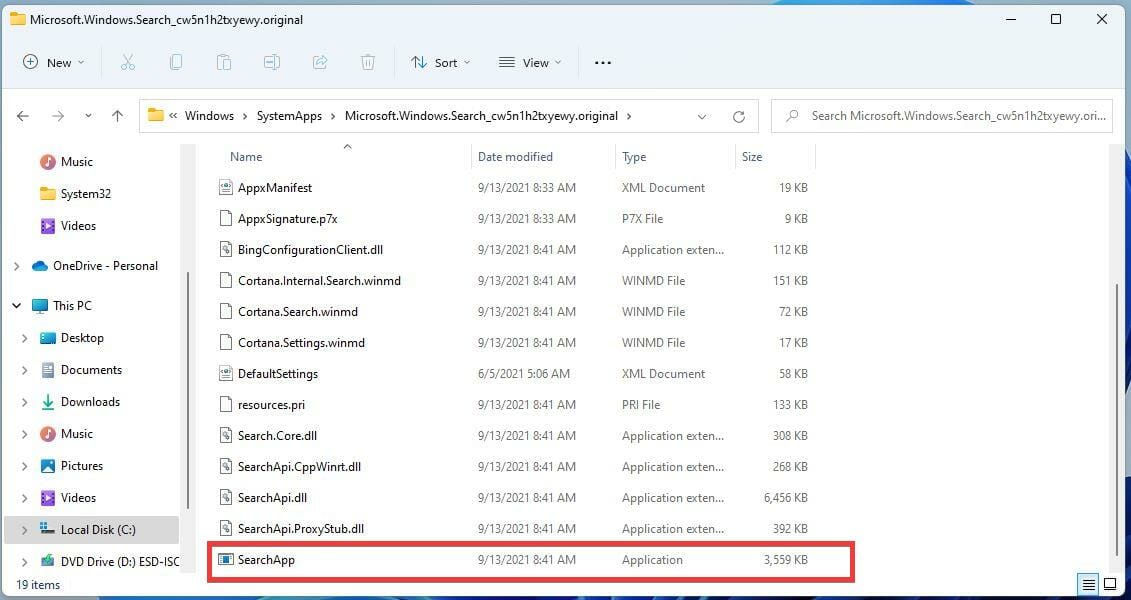Click the forward navigation arrow
1131x600 pixels.
click(56, 115)
